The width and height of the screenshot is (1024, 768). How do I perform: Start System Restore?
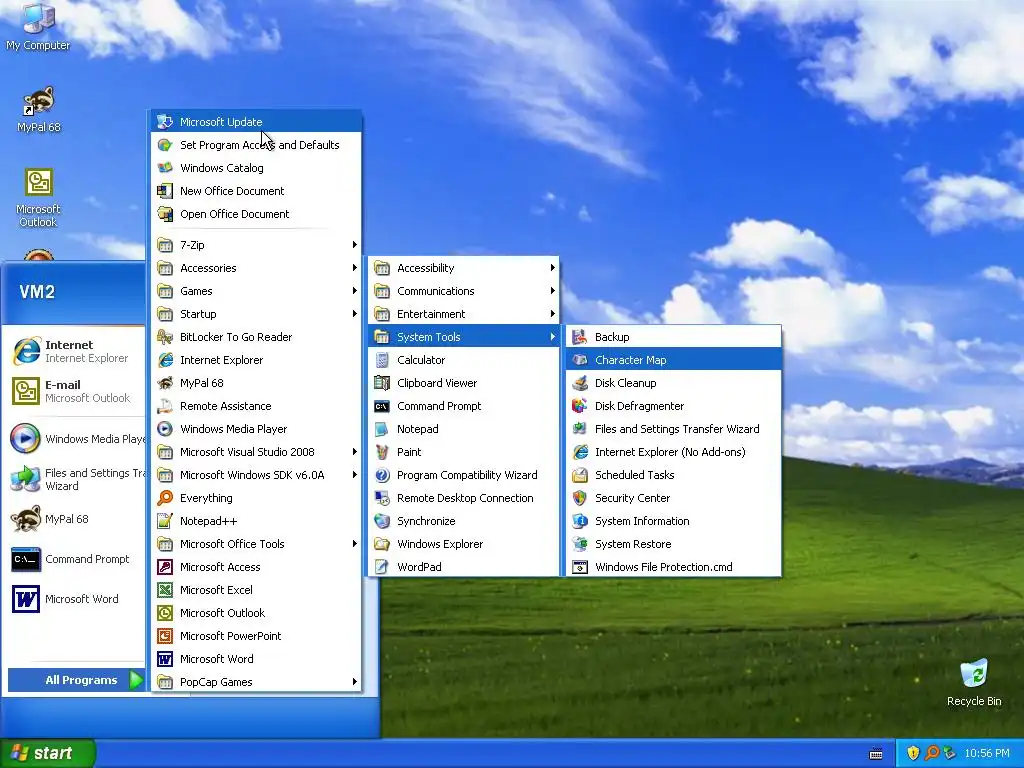673,544
